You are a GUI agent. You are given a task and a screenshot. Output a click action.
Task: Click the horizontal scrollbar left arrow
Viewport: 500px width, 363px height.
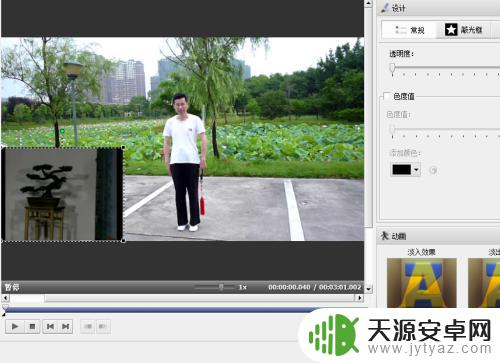point(5,298)
